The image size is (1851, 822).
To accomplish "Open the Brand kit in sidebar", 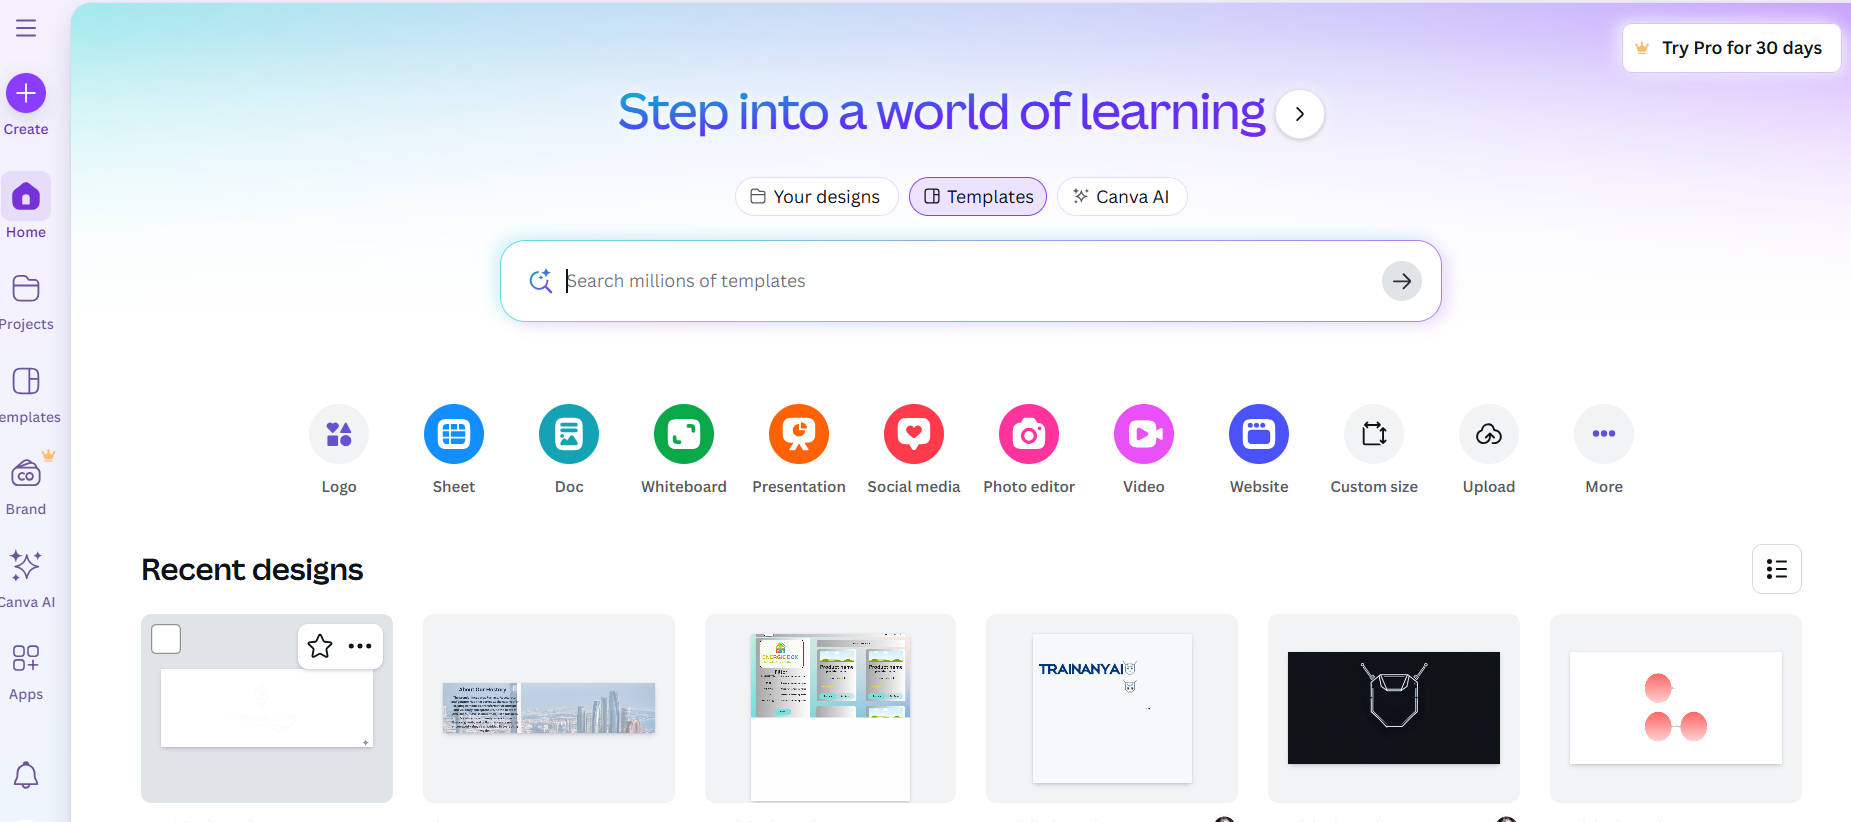I will [x=26, y=475].
